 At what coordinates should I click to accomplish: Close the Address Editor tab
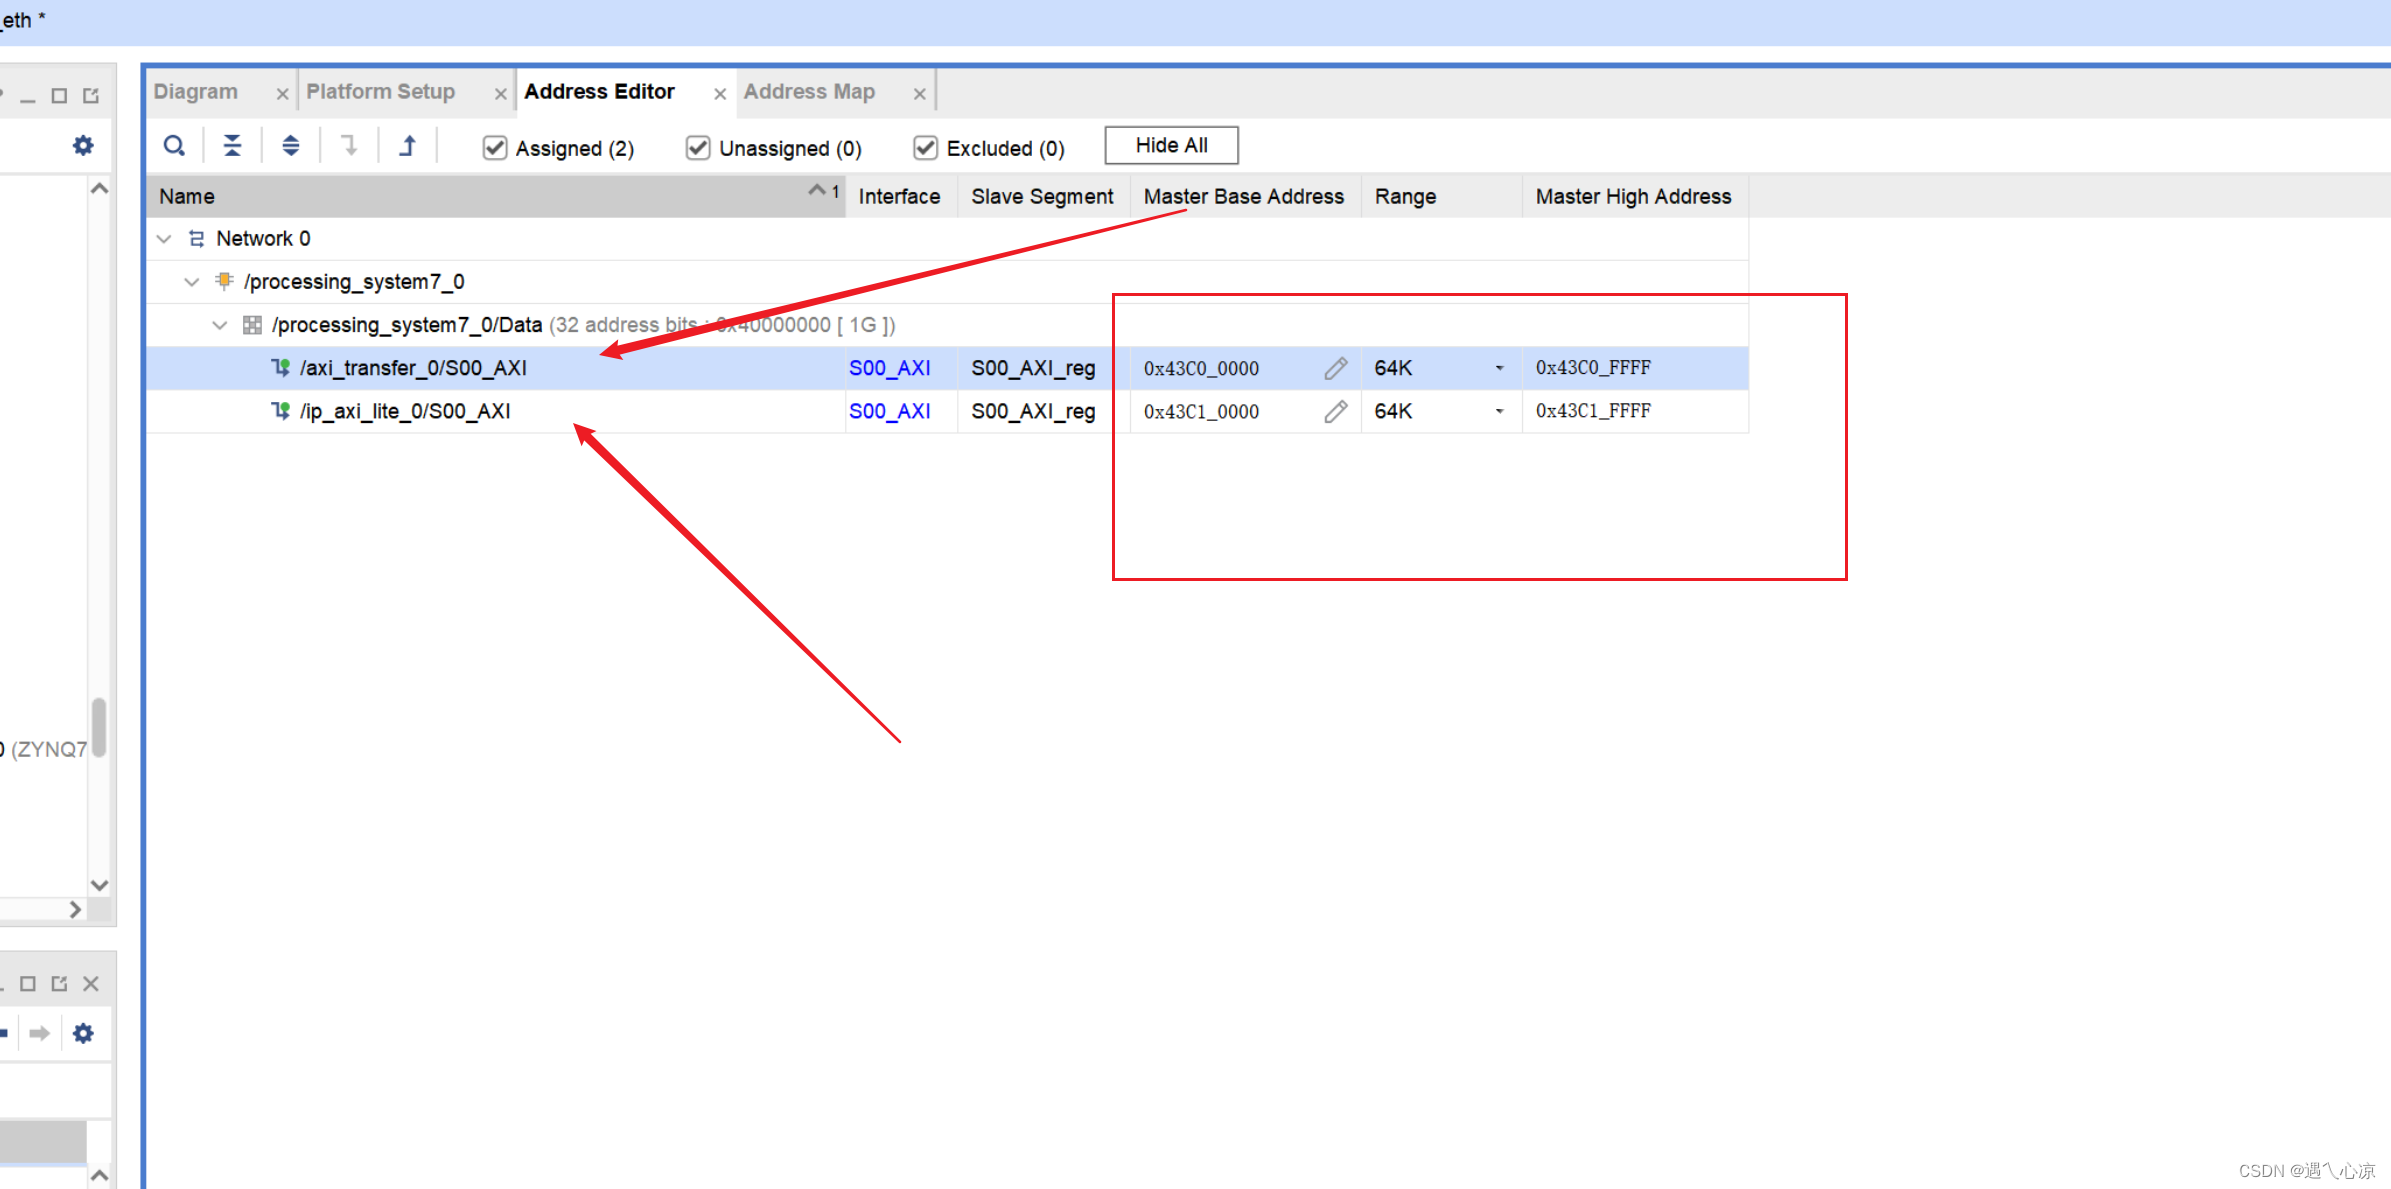pos(720,94)
